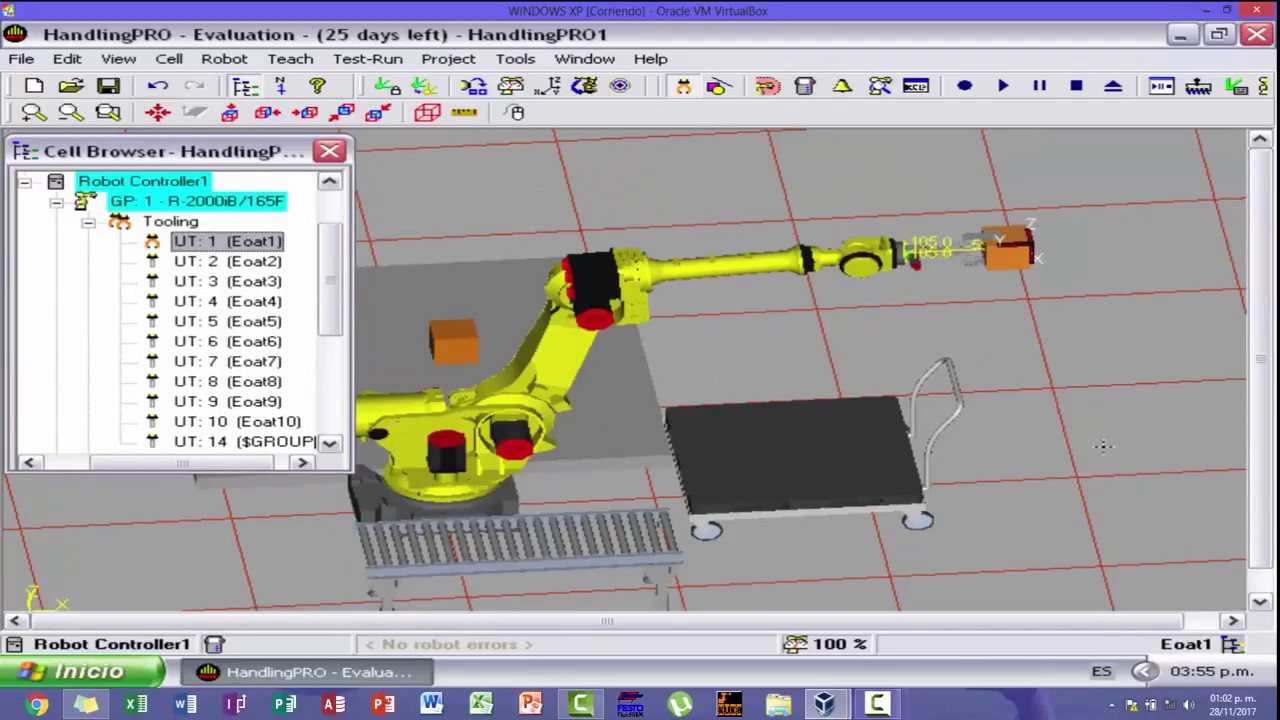Select Robot Controller1 in Cell Browser

(x=143, y=181)
